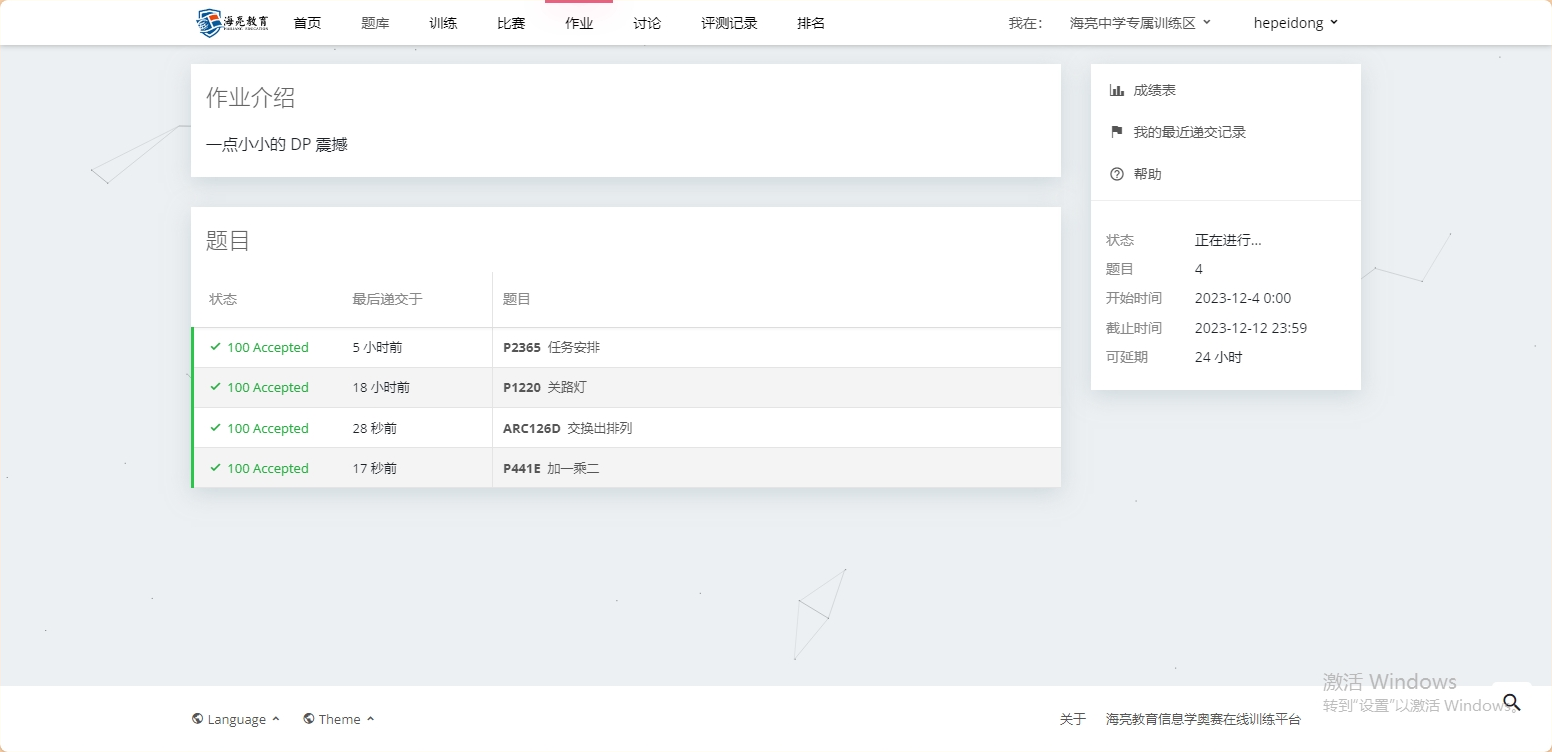Expand the Language selector
Screen dimensions: 1552x752
237,719
